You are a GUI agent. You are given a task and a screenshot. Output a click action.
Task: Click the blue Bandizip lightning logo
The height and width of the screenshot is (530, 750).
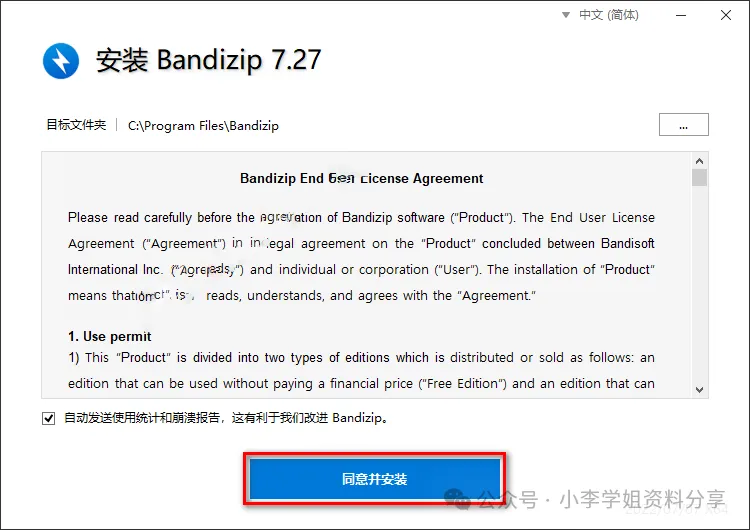(61, 61)
